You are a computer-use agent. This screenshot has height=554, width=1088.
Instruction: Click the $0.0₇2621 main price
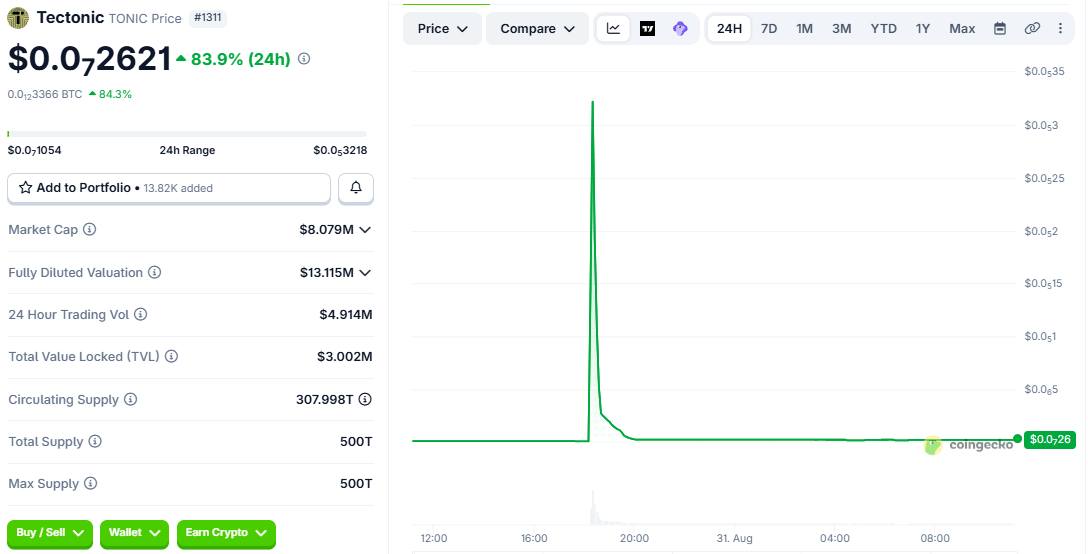tap(90, 59)
